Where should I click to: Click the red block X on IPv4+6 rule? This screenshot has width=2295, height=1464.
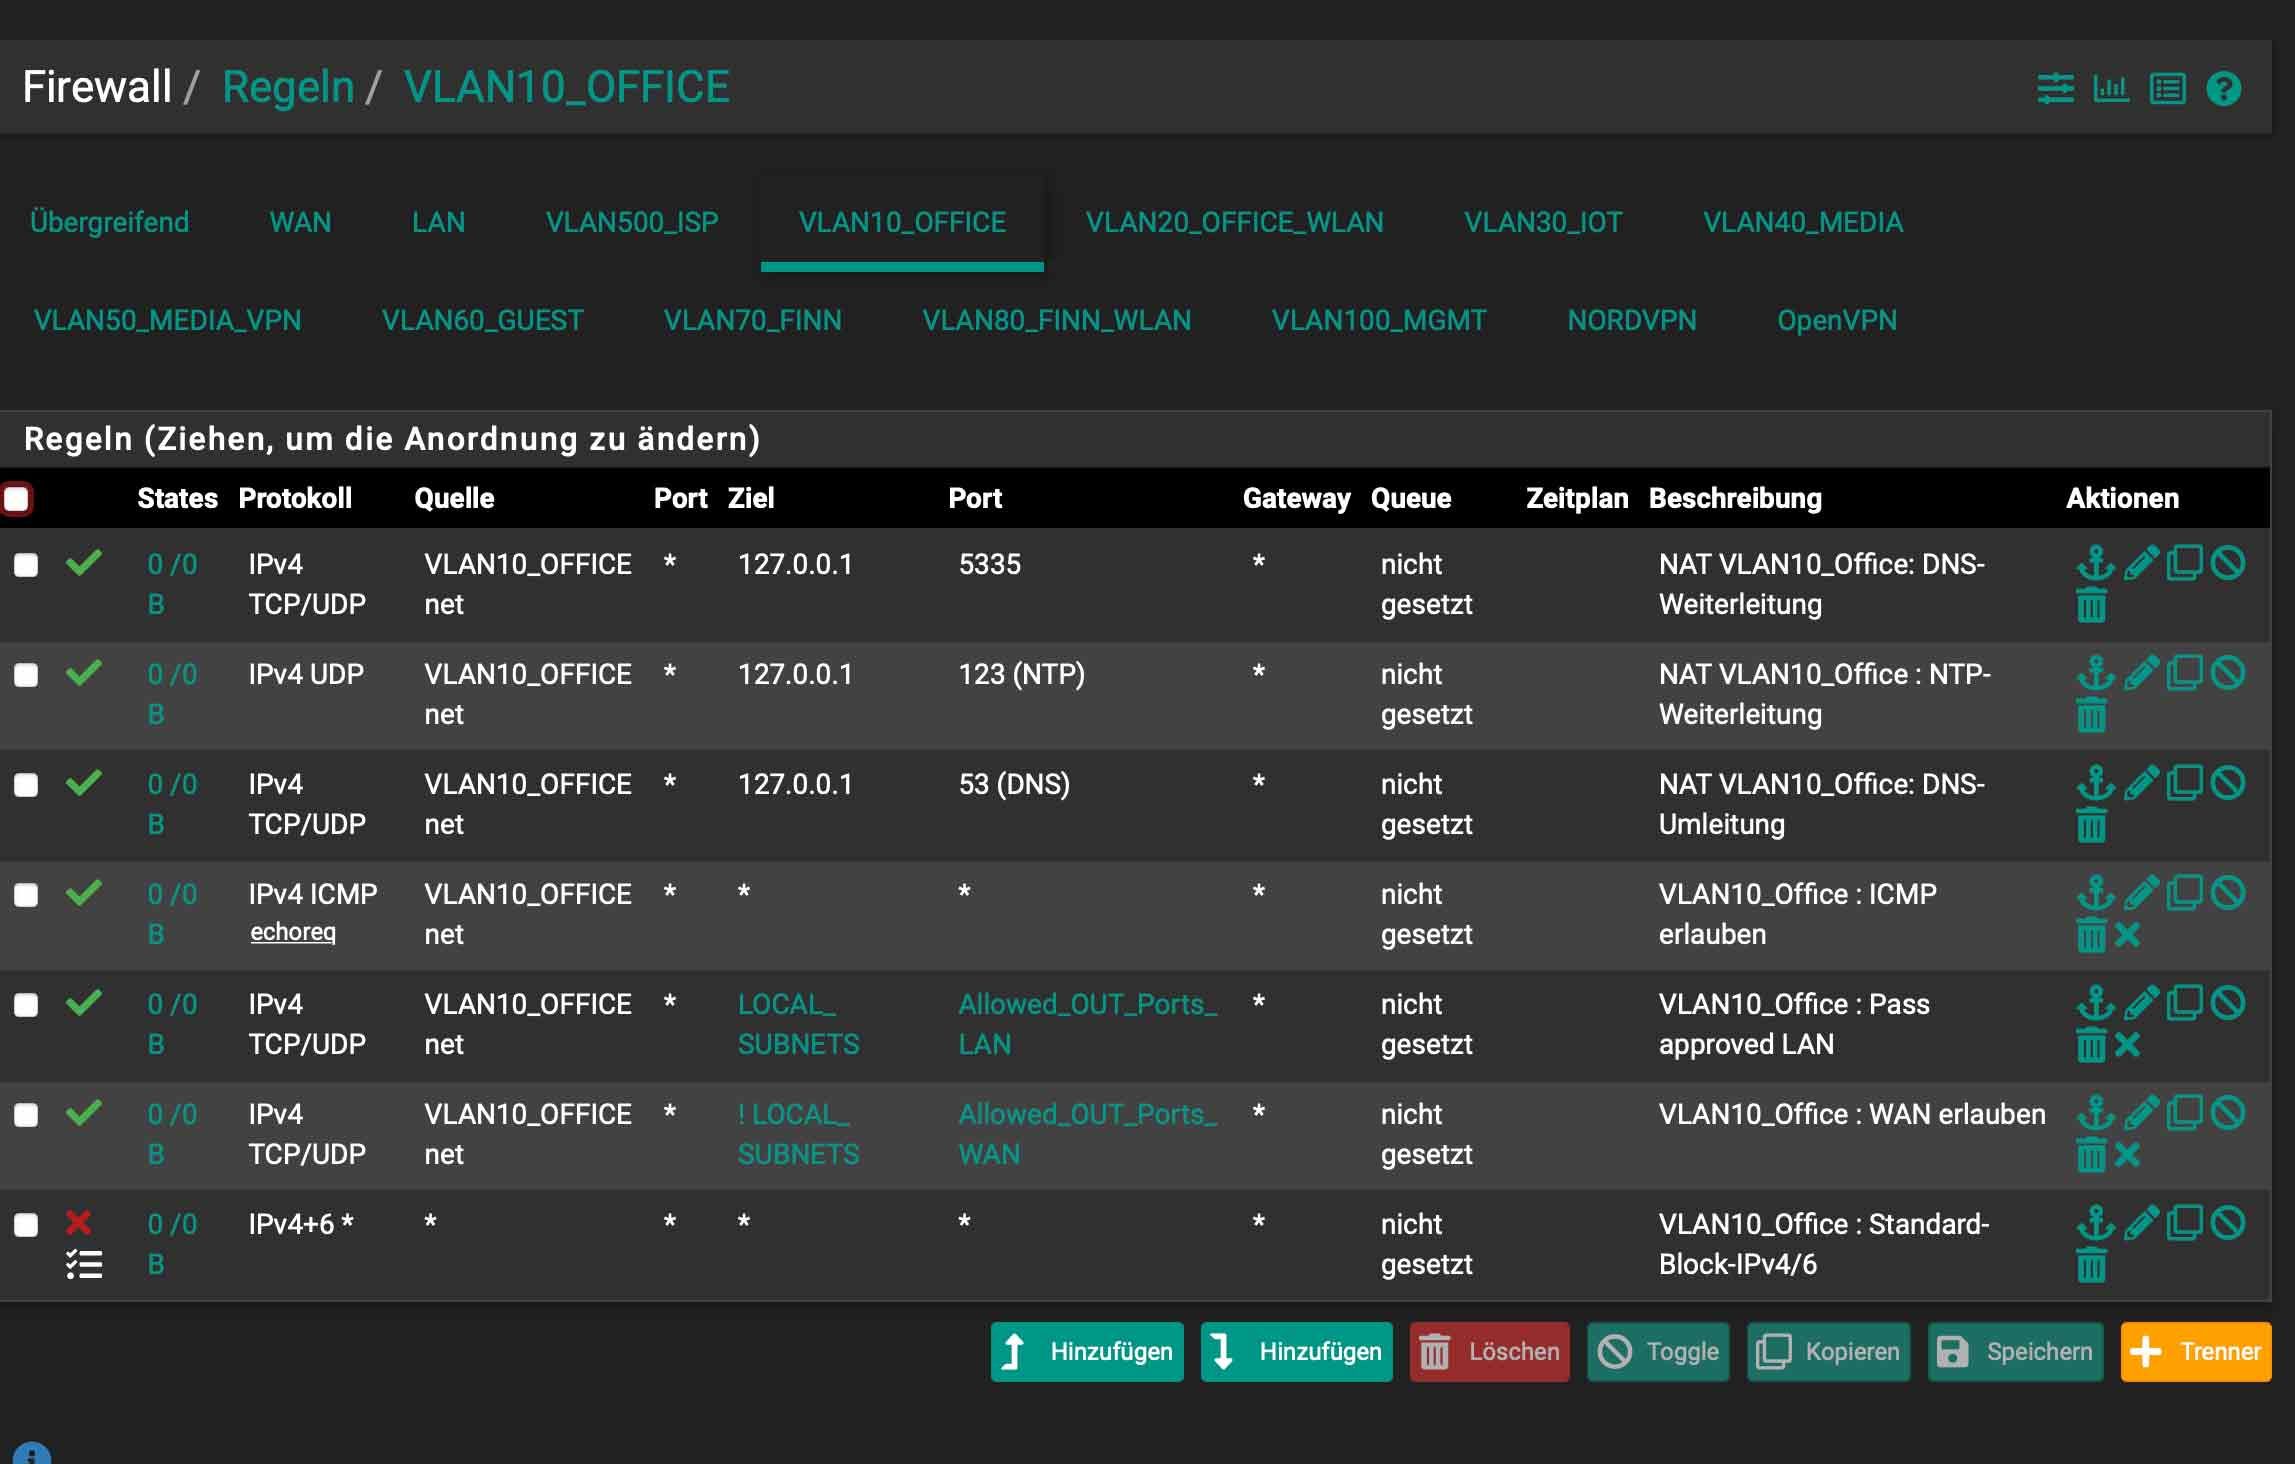pos(78,1222)
